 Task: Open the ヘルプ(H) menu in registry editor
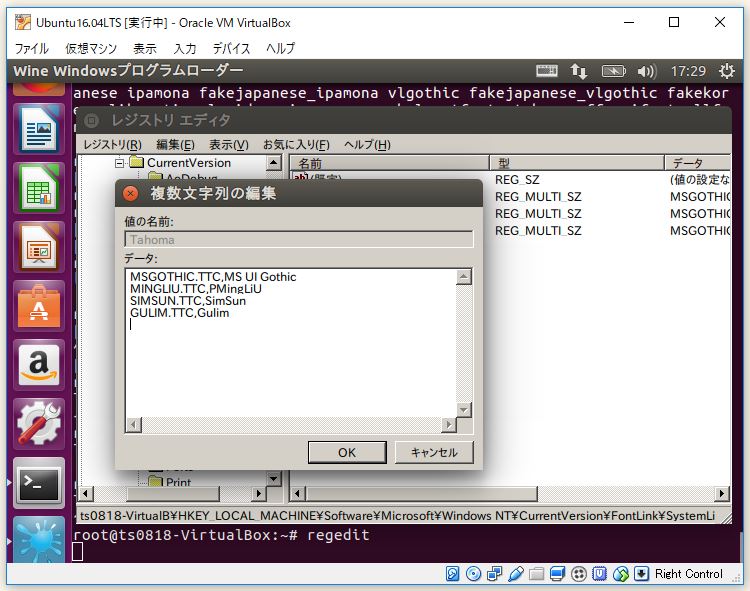click(367, 144)
